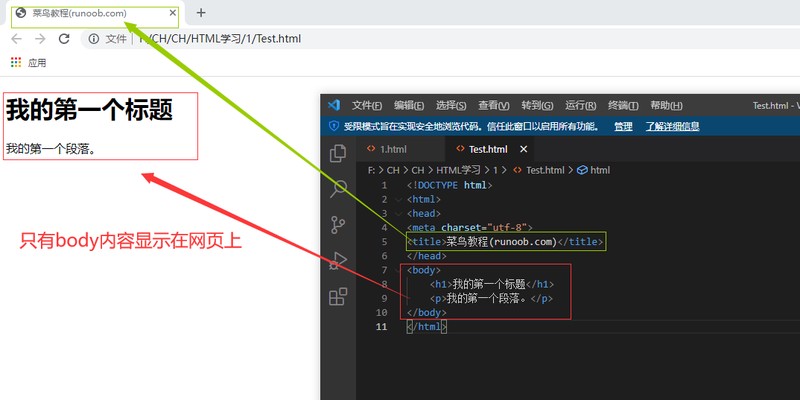Open VS Code Explorer in activity bar

338,154
